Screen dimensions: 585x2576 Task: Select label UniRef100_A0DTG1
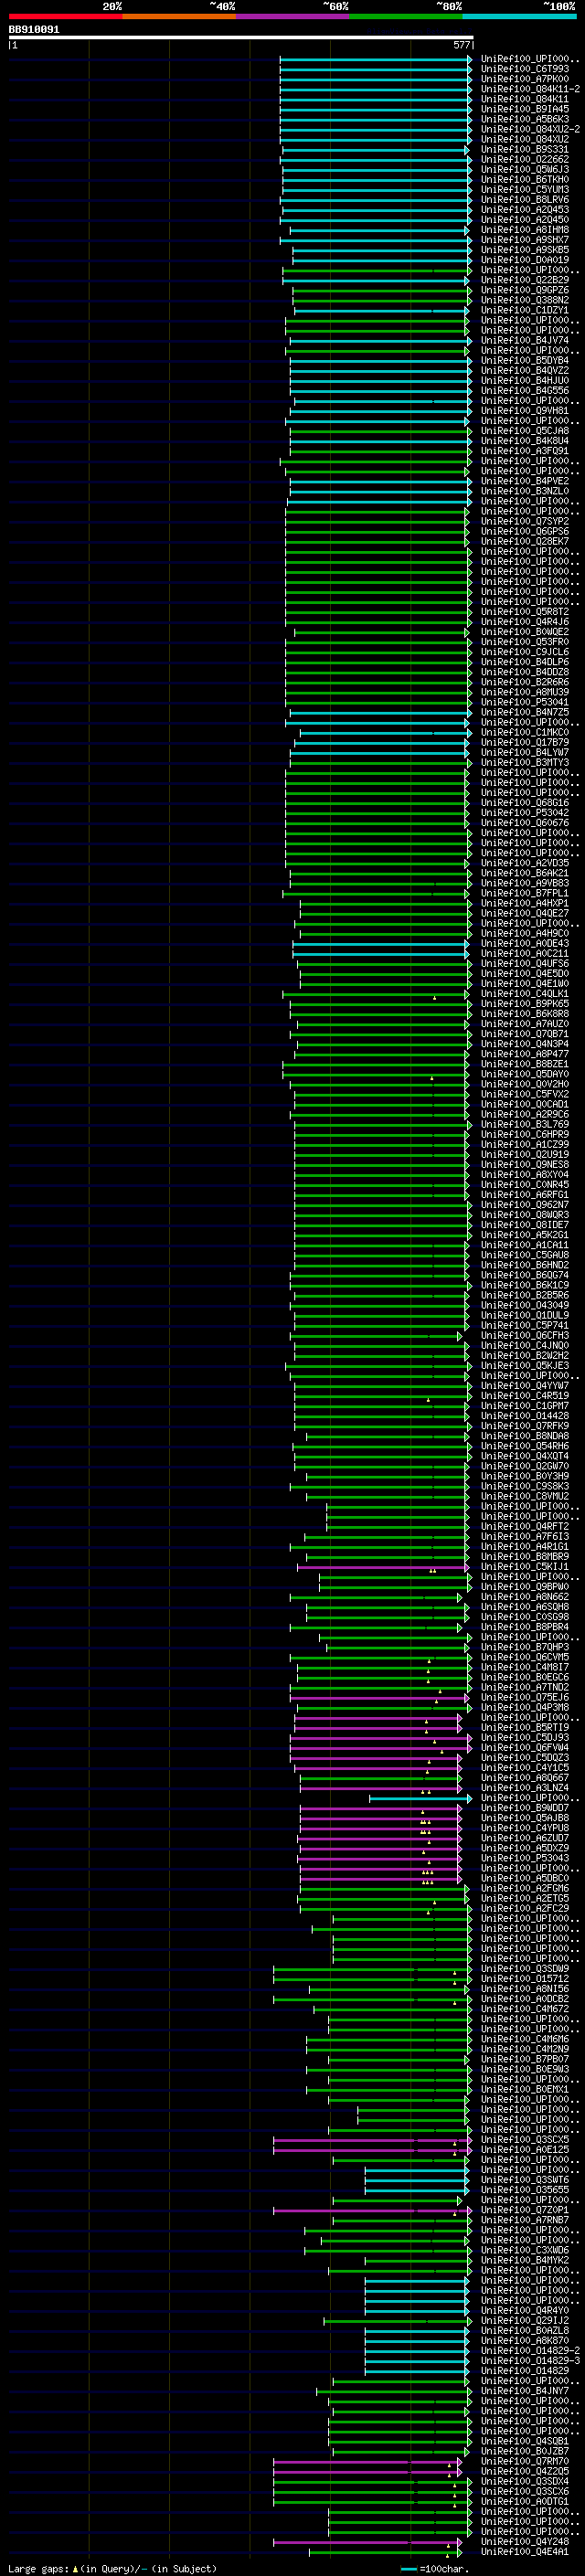tap(525, 2501)
